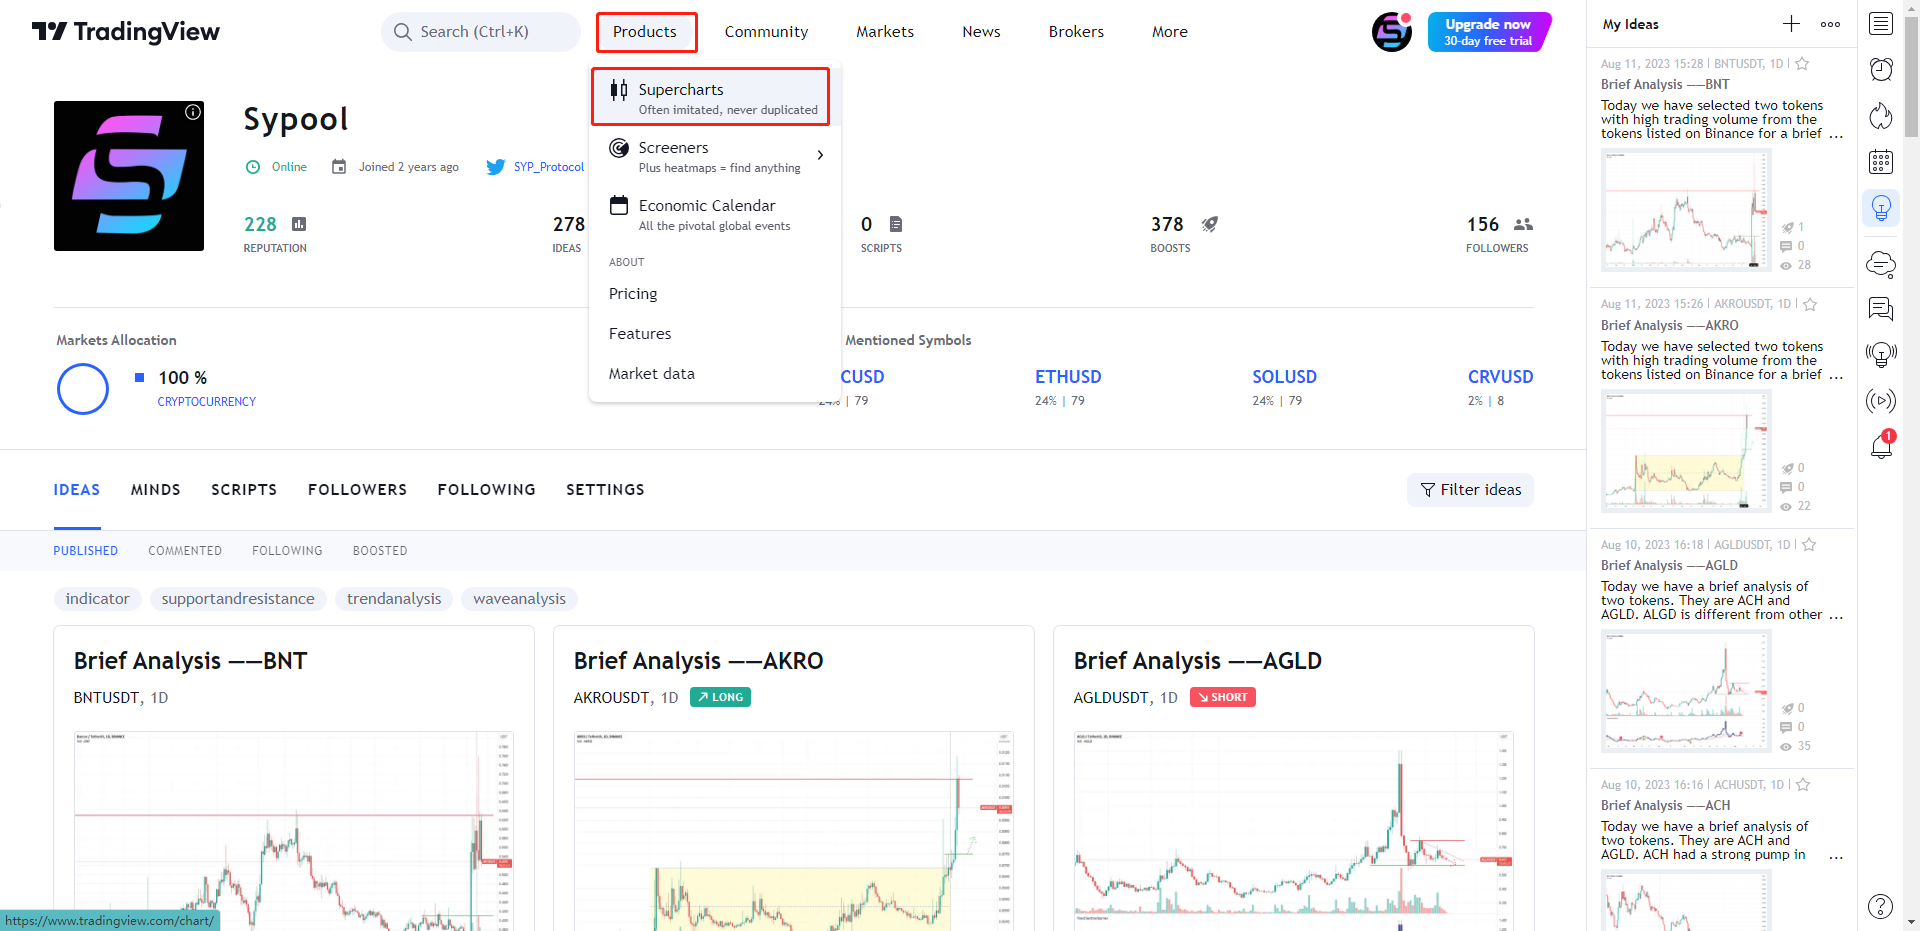This screenshot has width=1920, height=931.
Task: Click the plus icon in My Ideas header
Action: pyautogui.click(x=1791, y=24)
